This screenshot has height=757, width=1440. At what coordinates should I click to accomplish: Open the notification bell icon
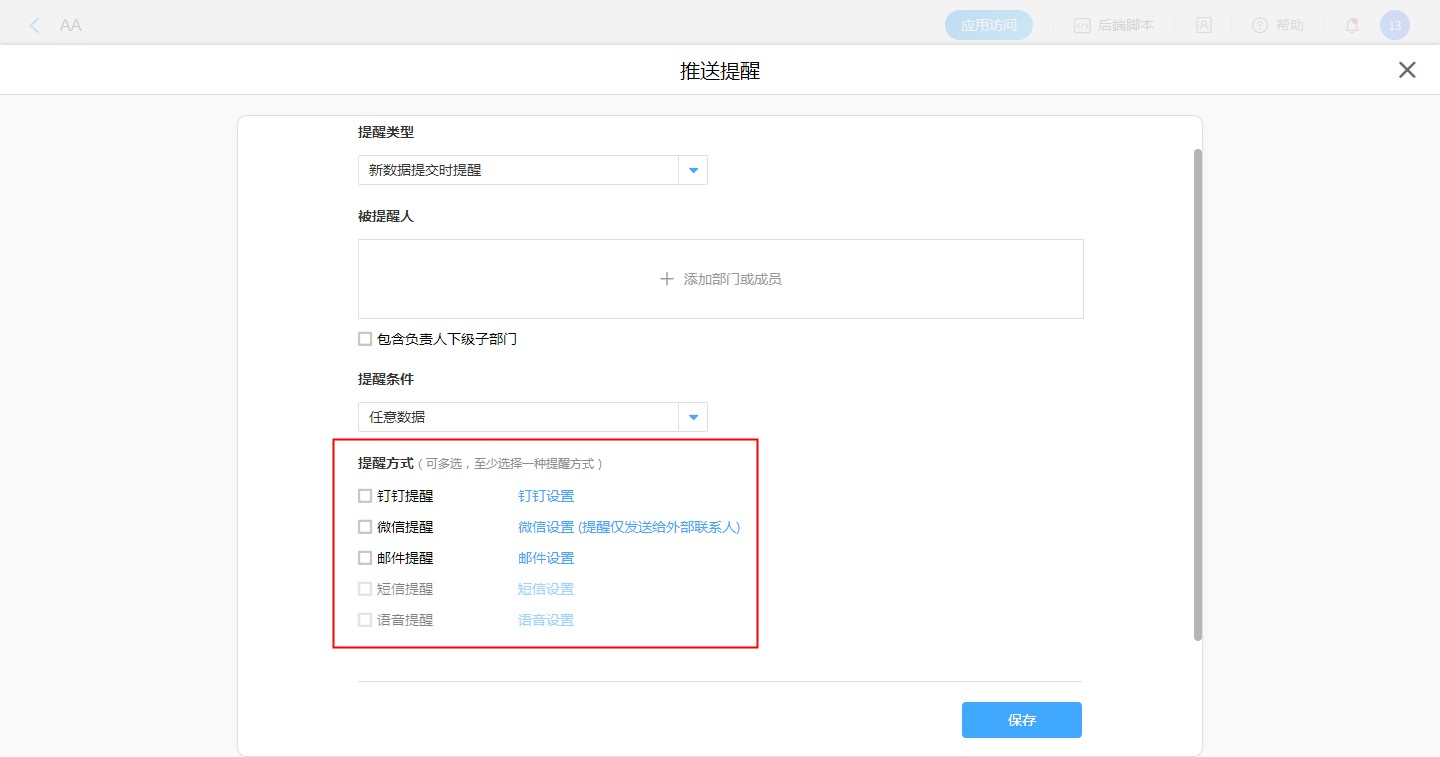tap(1352, 25)
